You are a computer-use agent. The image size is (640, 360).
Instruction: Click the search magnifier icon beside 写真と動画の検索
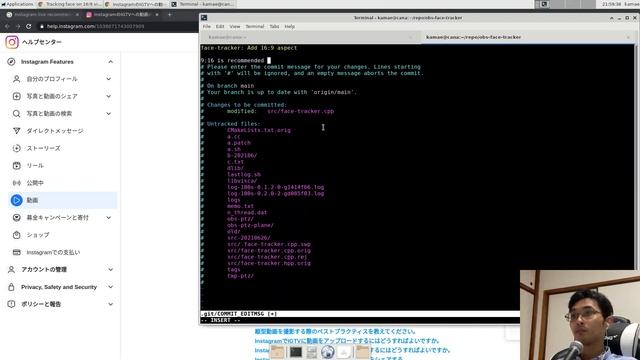click(17, 113)
